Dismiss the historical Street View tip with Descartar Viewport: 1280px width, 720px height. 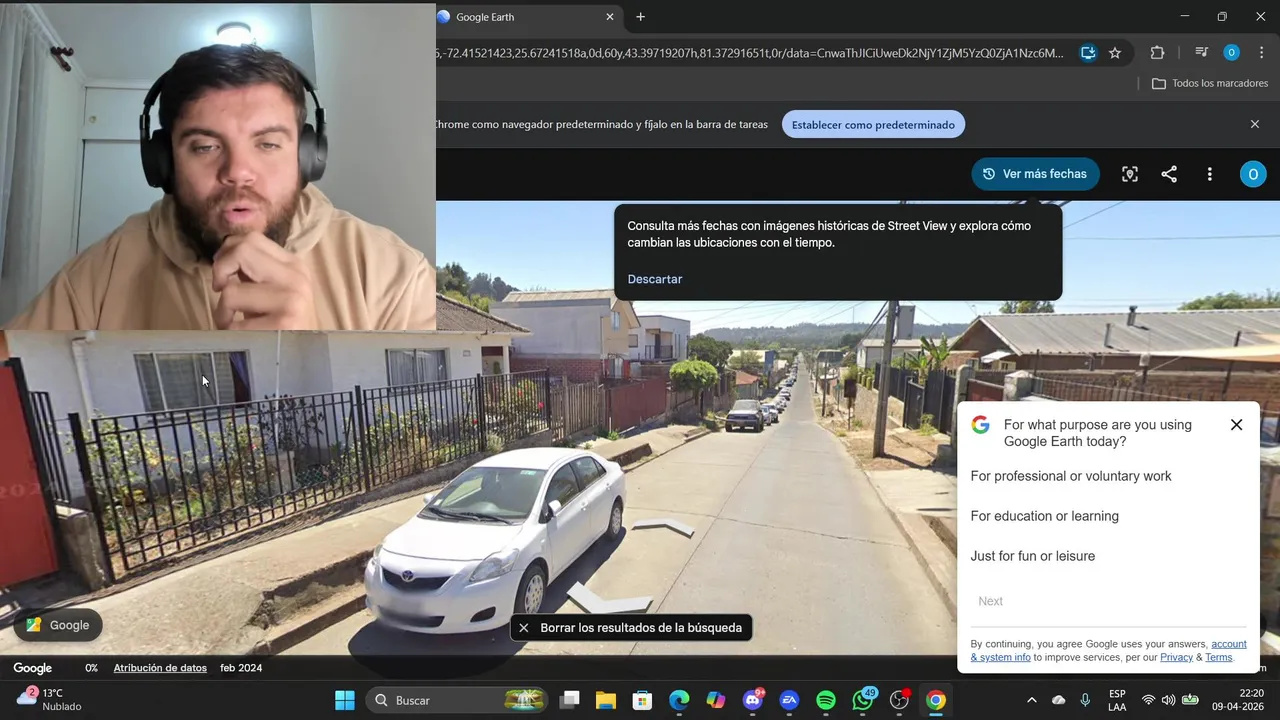(655, 279)
